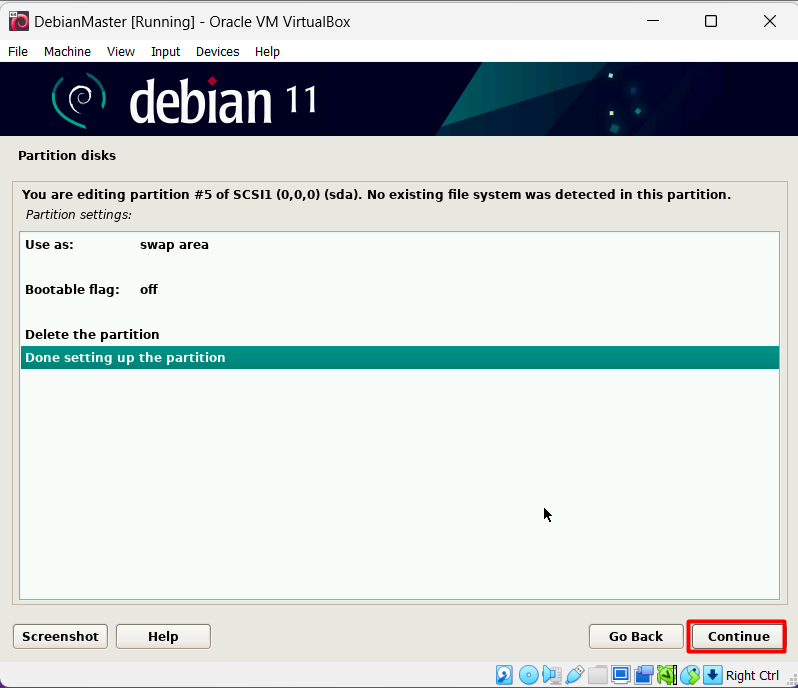This screenshot has height=688, width=798.
Task: Click the Go Back button
Action: (636, 636)
